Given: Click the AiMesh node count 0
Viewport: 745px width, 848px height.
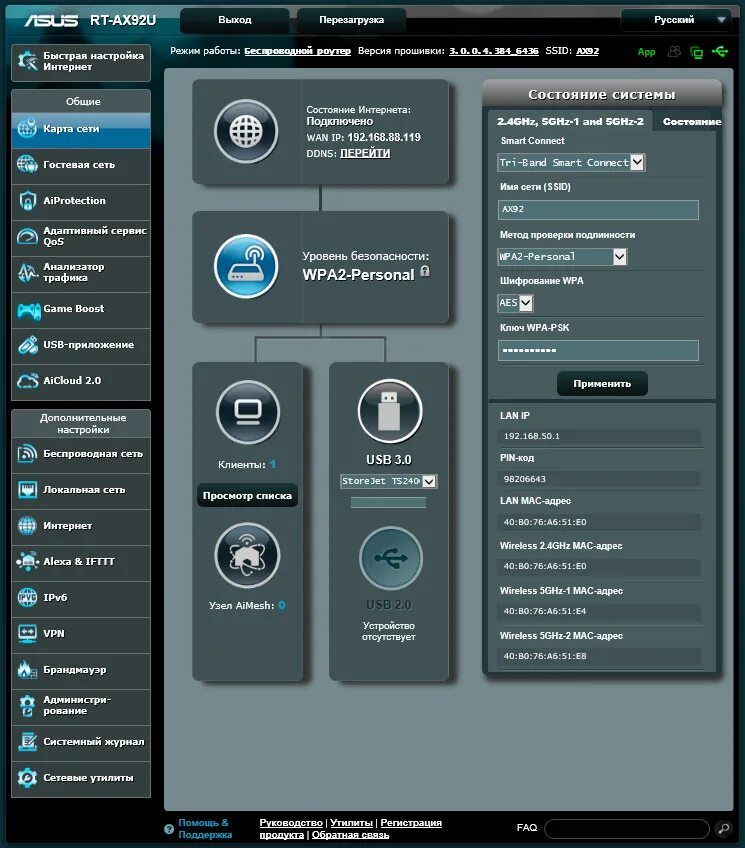Looking at the screenshot, I should [282, 605].
